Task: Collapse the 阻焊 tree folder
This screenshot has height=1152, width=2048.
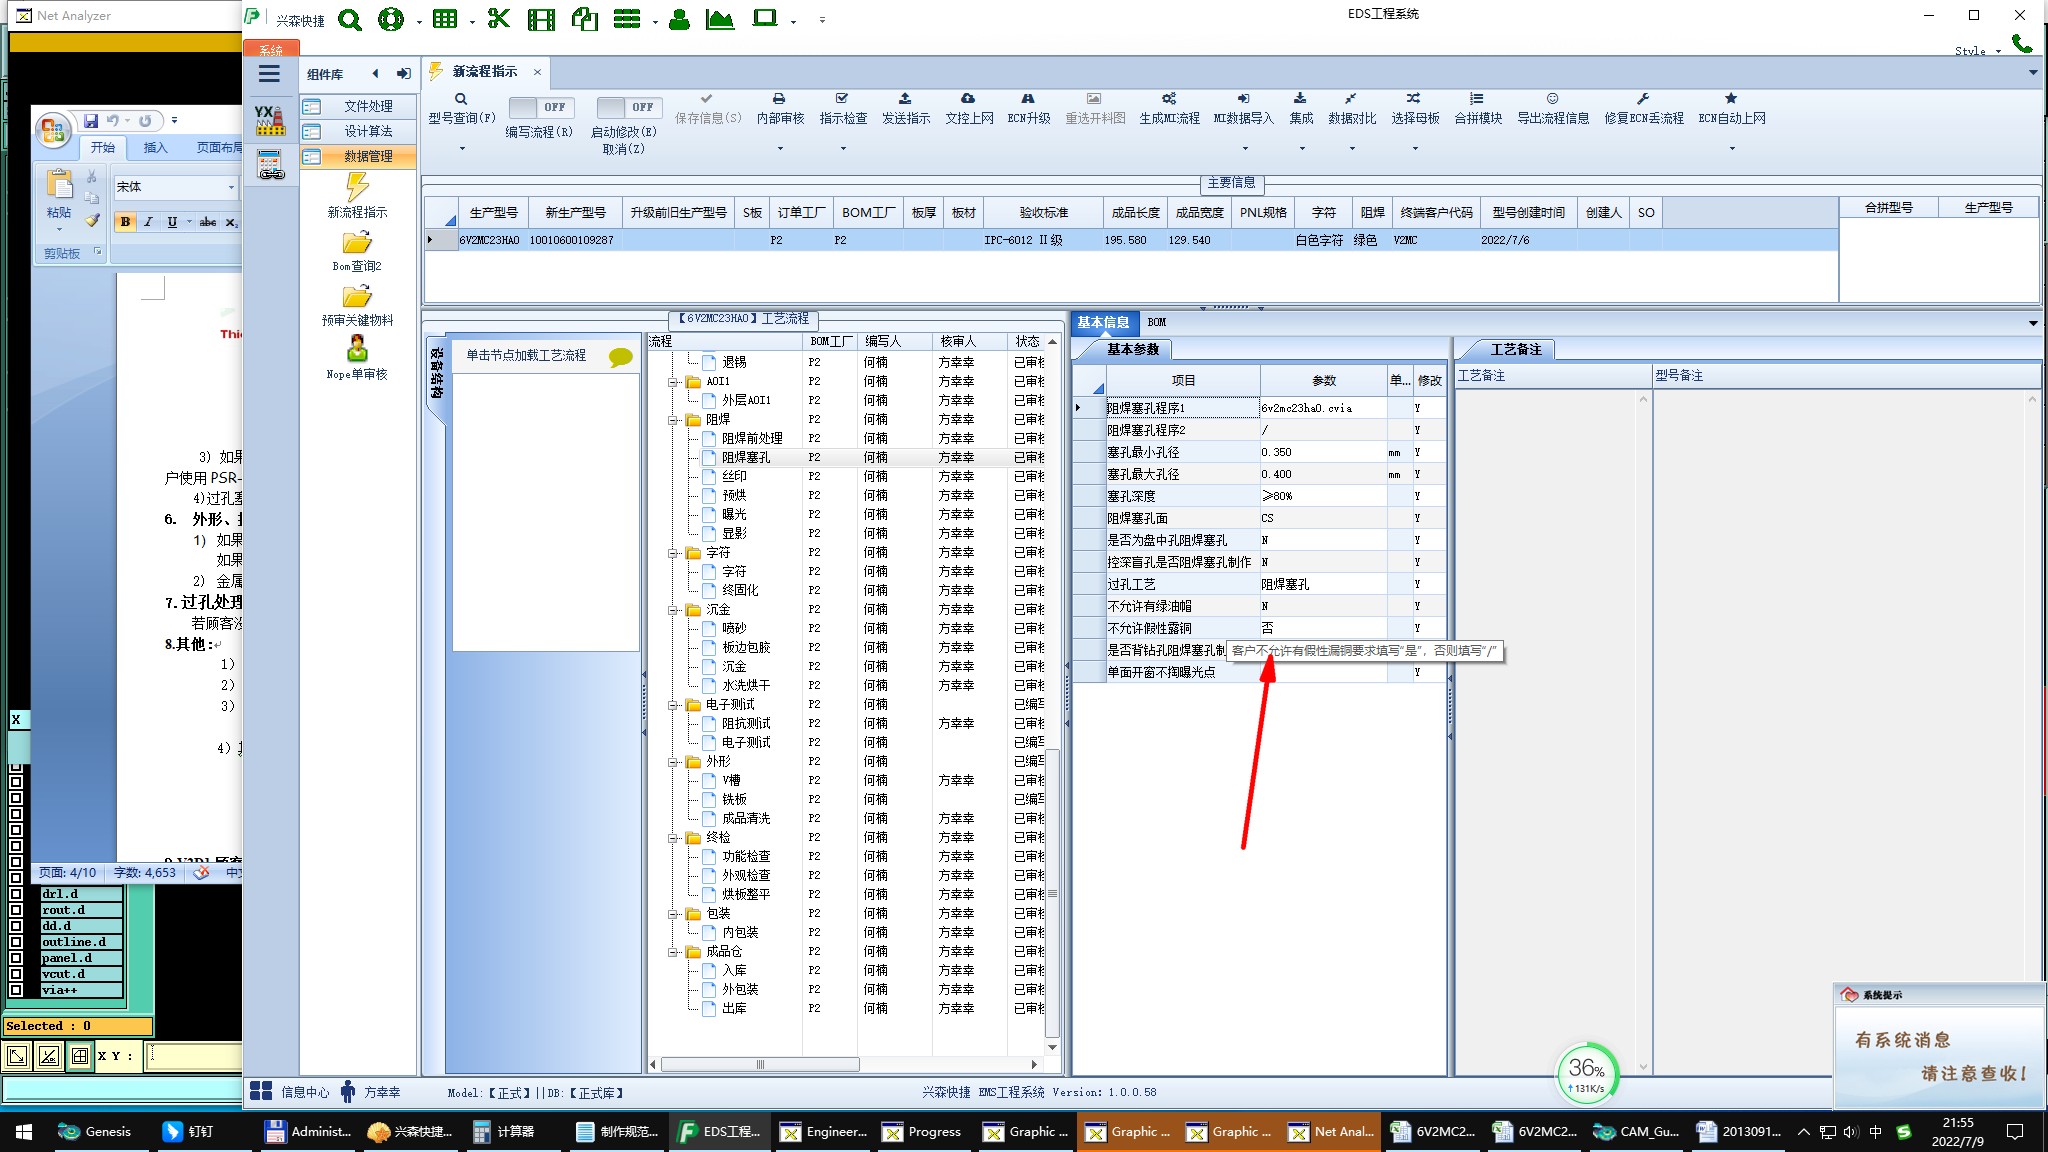Action: tap(674, 420)
